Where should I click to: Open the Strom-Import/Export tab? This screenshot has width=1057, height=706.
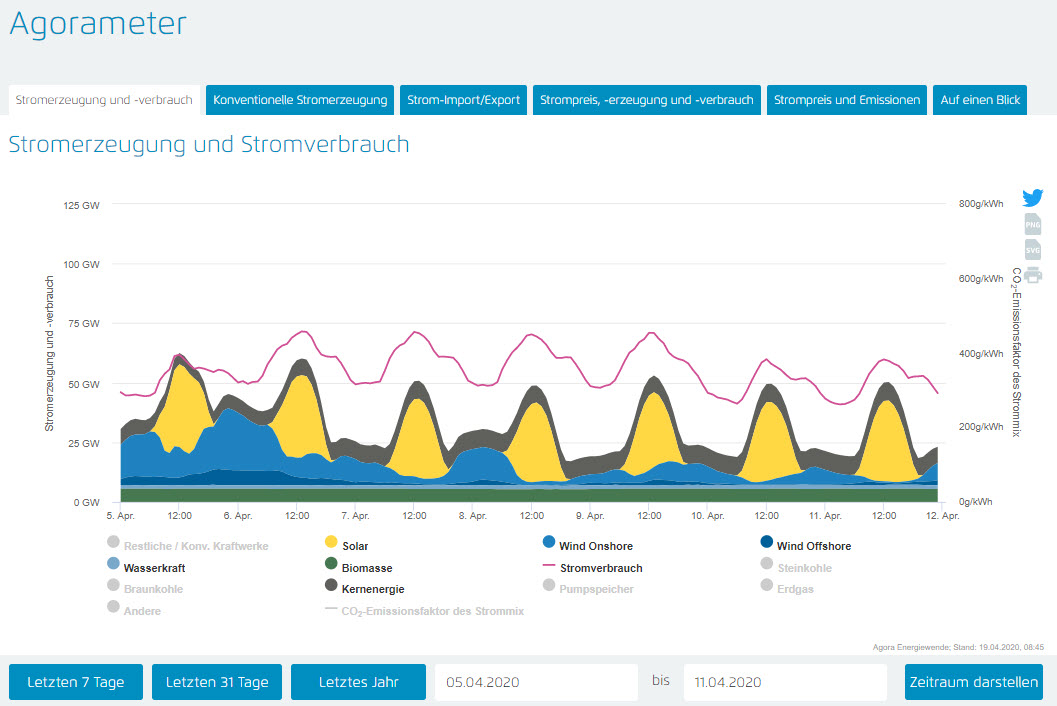pyautogui.click(x=464, y=100)
